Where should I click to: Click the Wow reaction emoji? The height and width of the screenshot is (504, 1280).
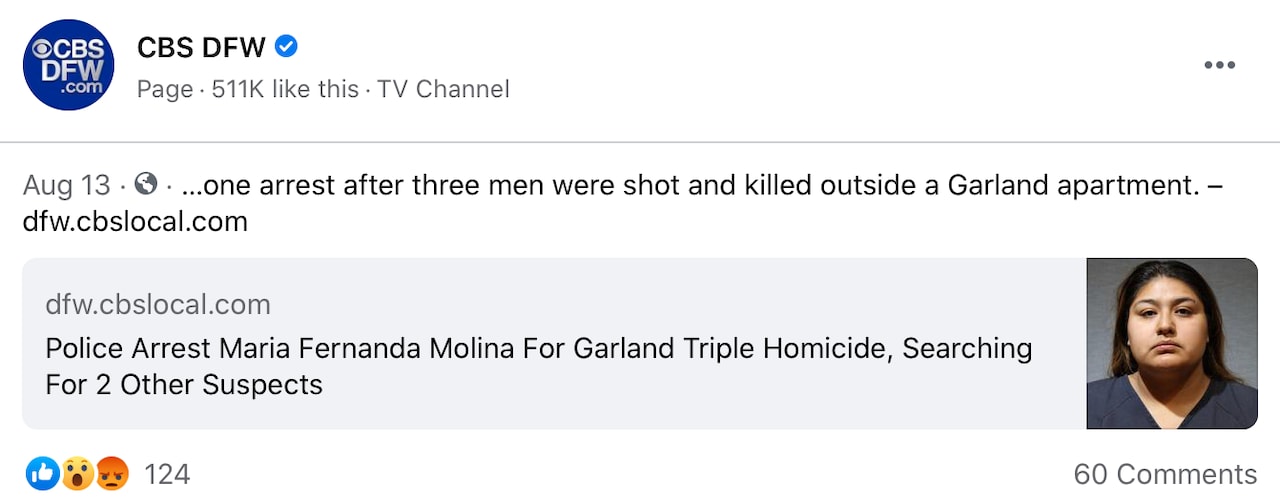tap(77, 473)
